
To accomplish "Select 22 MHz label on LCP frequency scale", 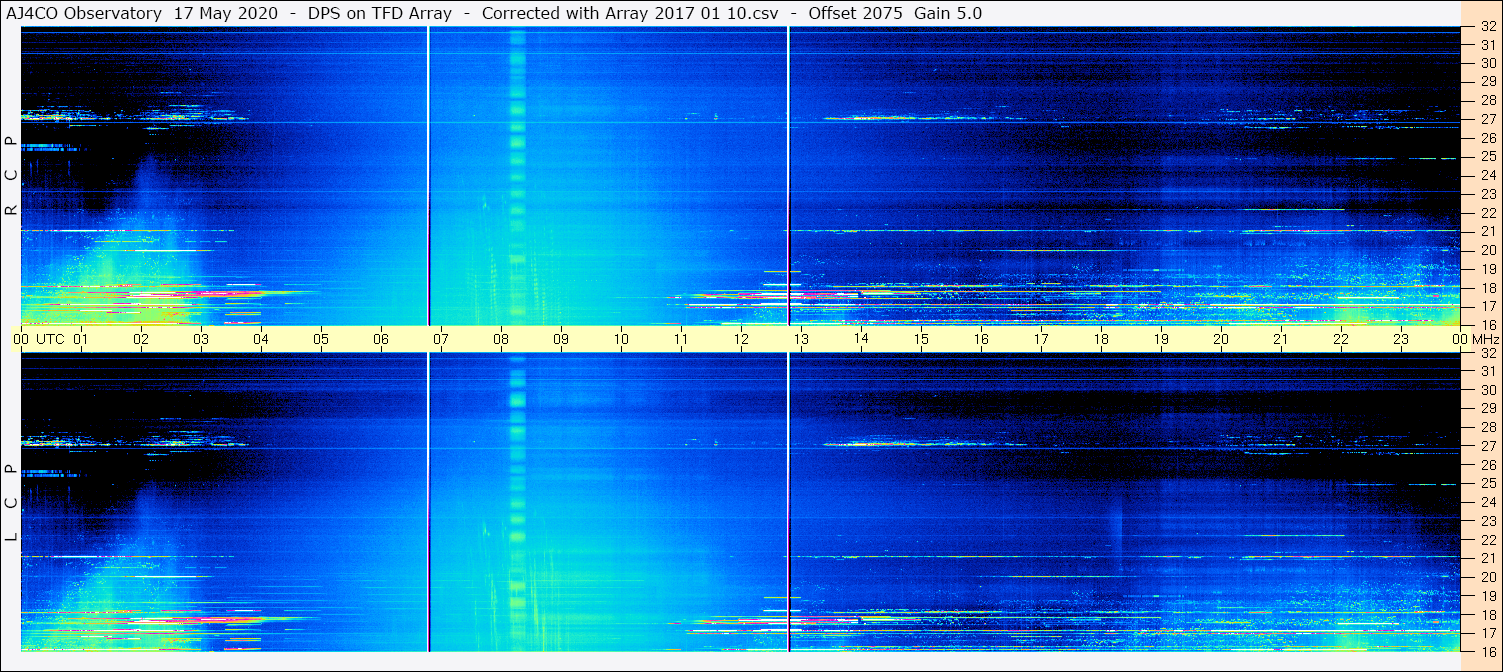I will click(x=1487, y=540).
